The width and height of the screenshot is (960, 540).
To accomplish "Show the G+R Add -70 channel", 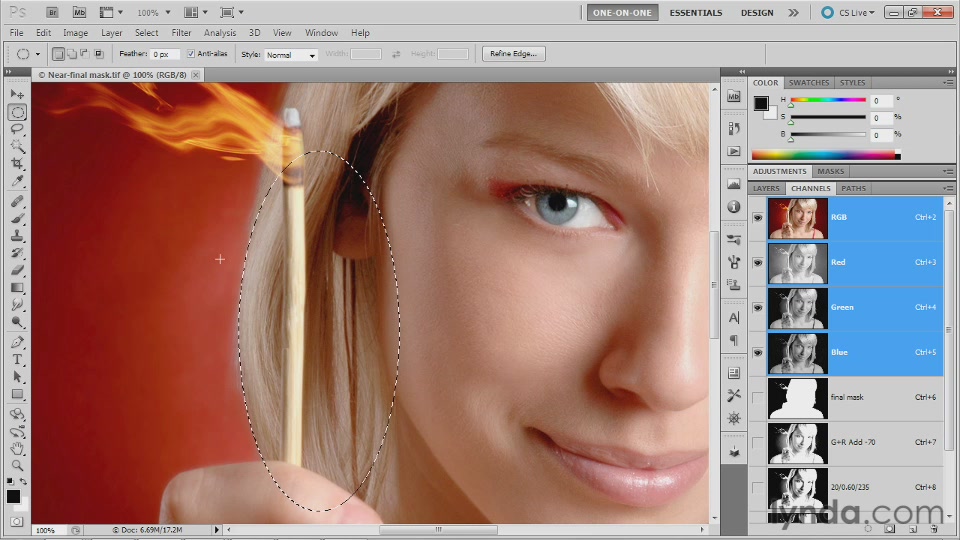I will (x=757, y=442).
